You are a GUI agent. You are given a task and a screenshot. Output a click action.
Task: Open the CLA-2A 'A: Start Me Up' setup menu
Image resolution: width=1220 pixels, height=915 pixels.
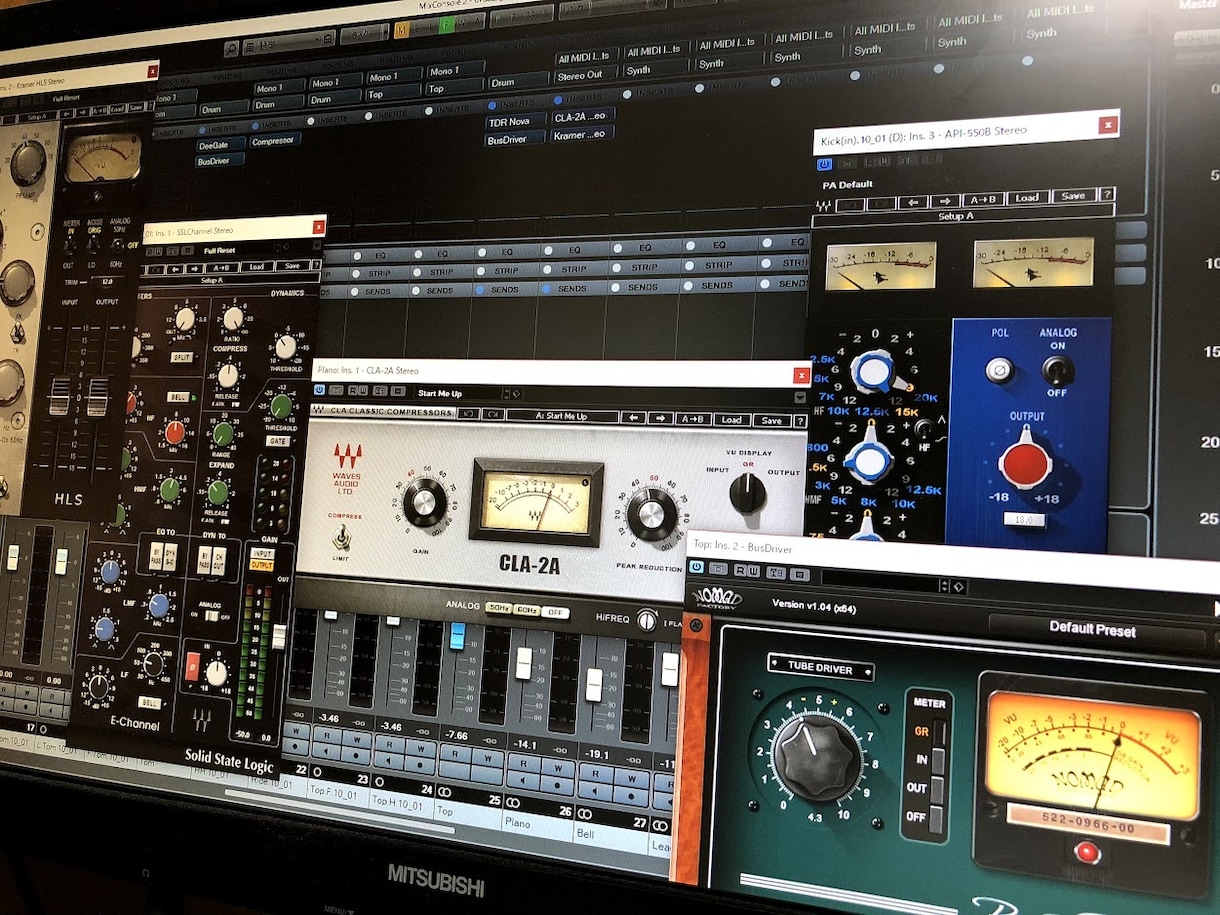pyautogui.click(x=561, y=416)
